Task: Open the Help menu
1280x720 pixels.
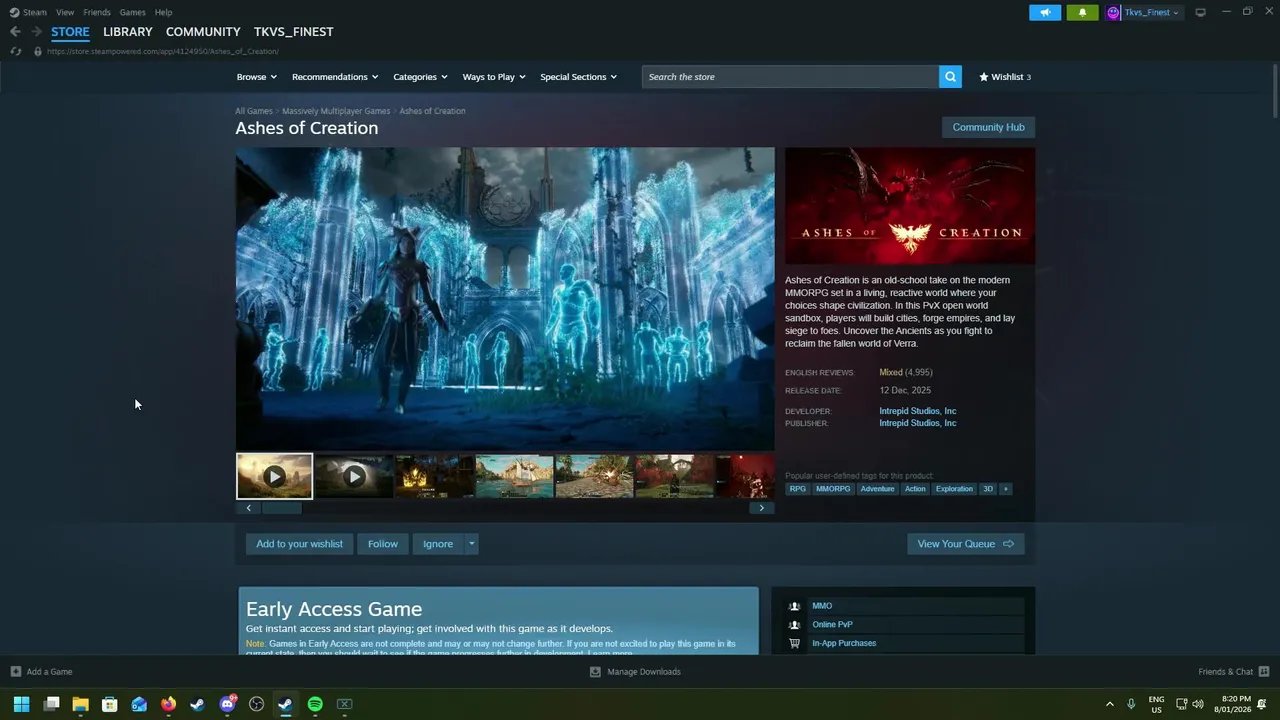Action: click(164, 12)
